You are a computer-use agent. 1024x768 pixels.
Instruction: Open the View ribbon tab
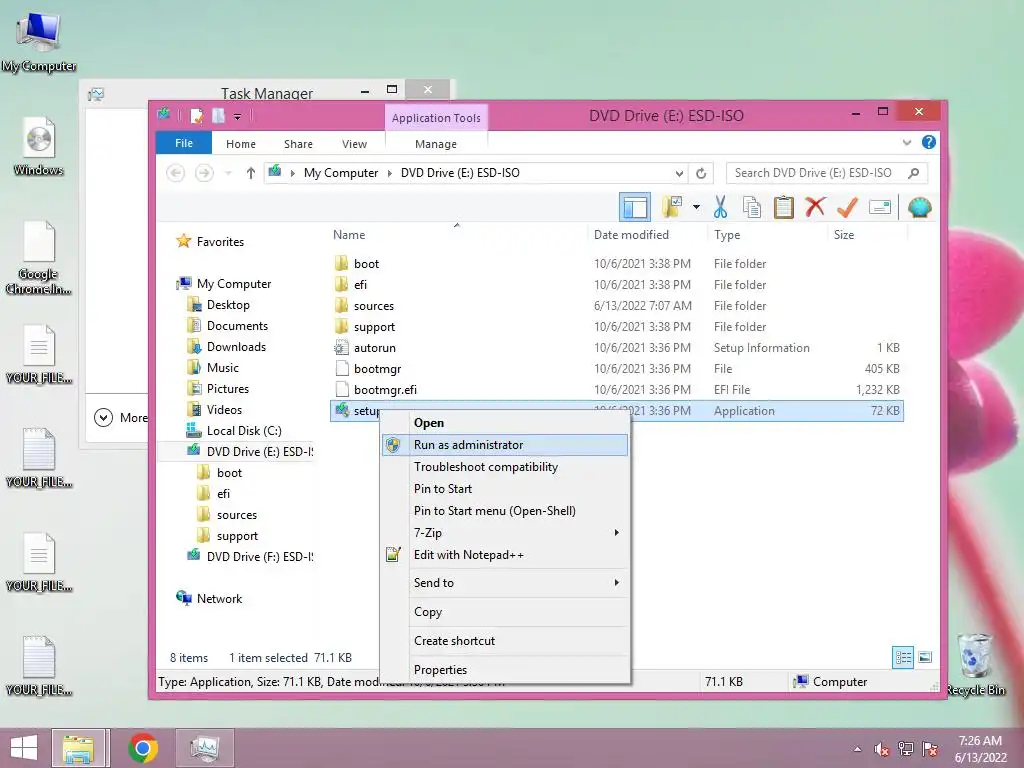coord(355,144)
